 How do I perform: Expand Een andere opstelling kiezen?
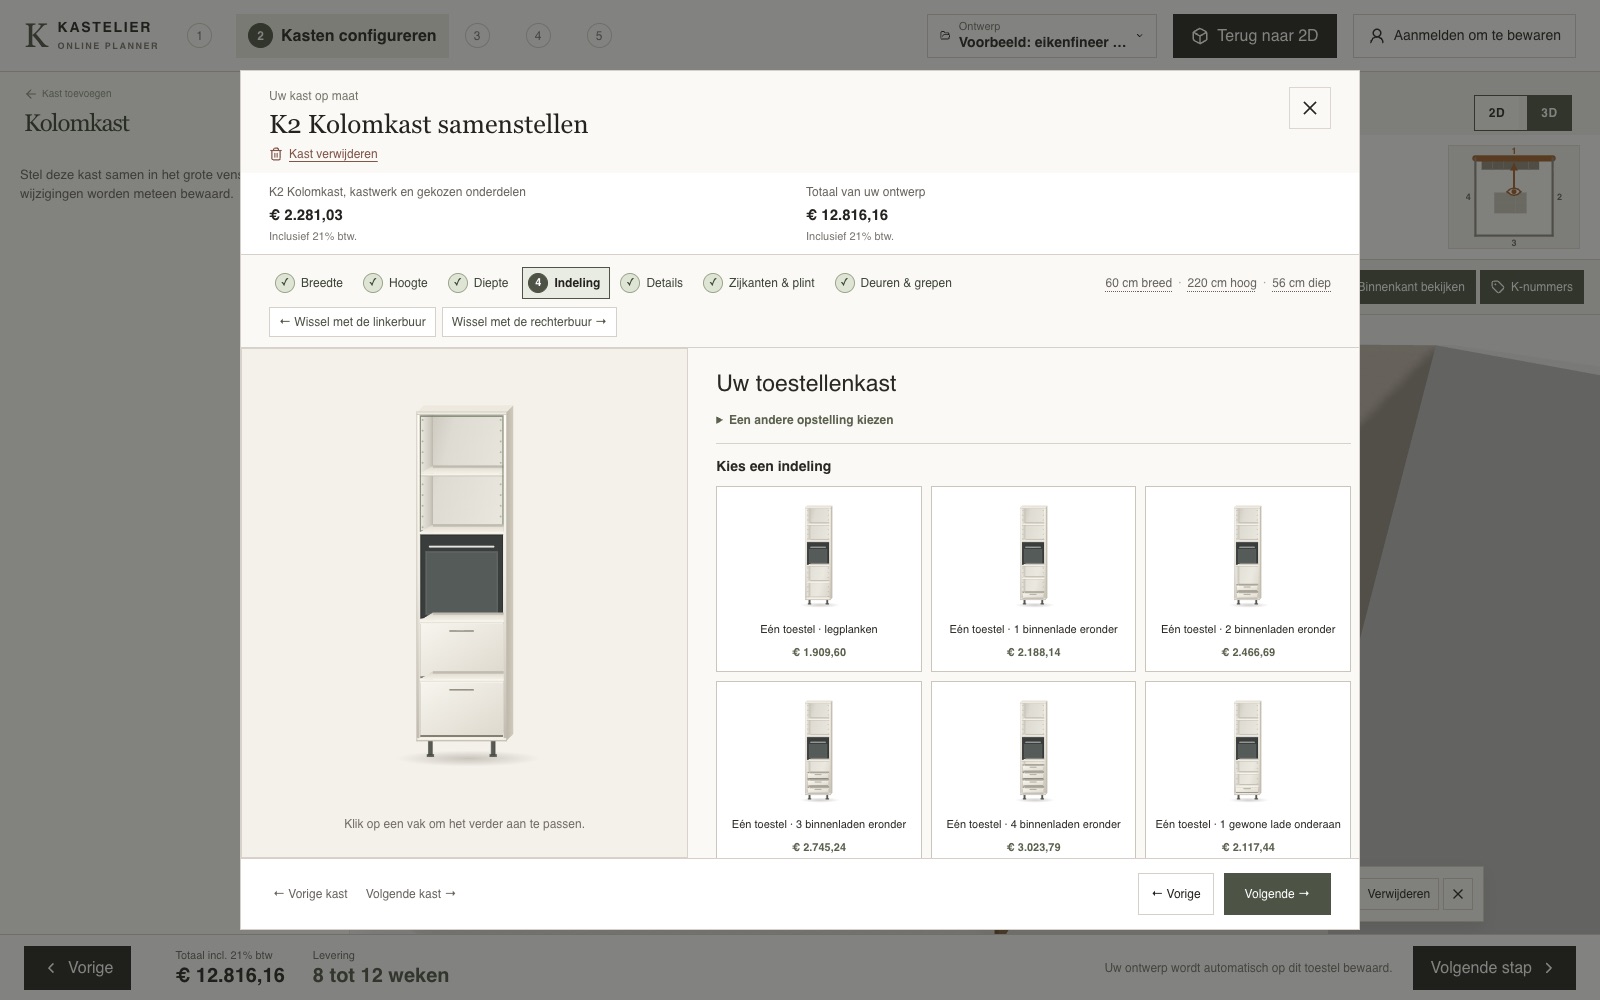tap(805, 420)
